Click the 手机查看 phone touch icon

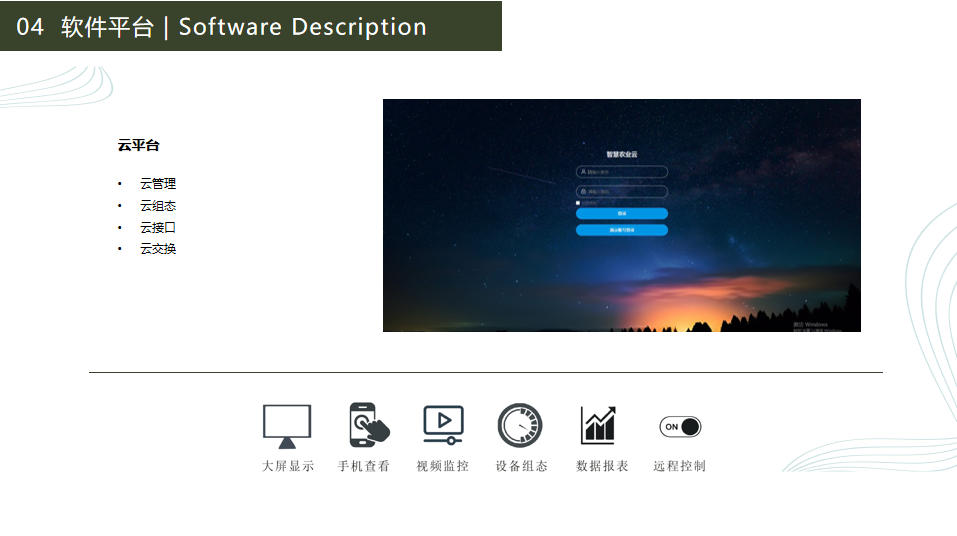[x=368, y=425]
